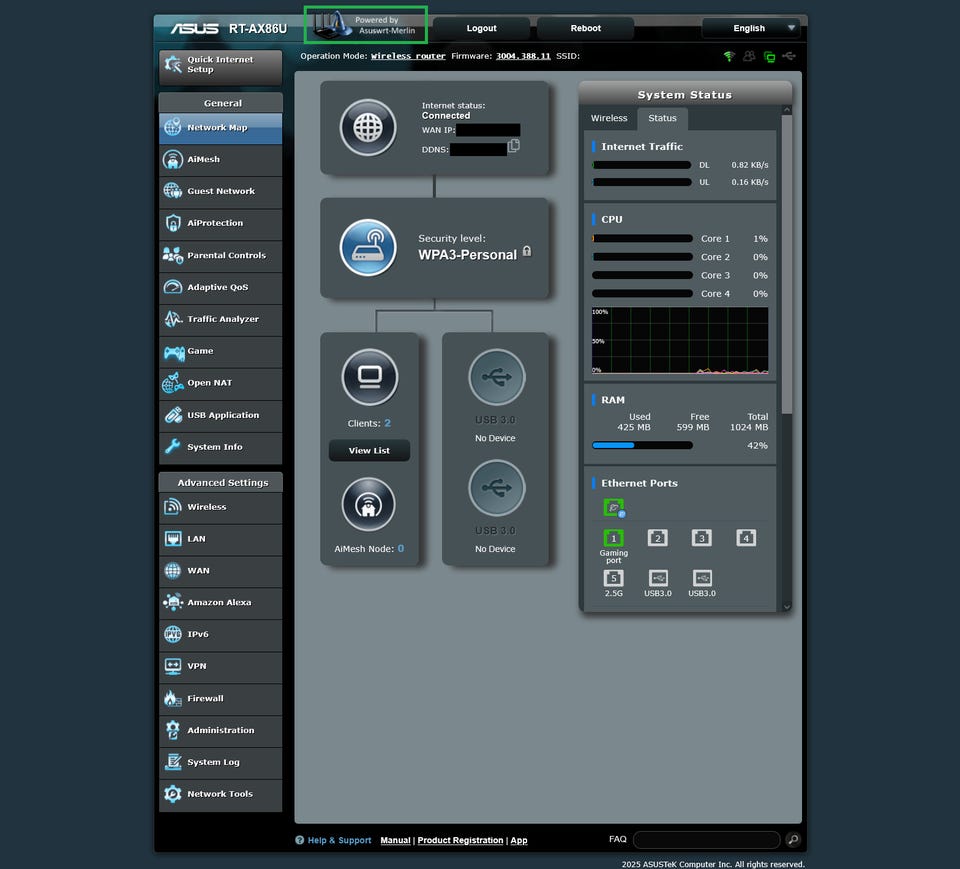This screenshot has width=960, height=869.
Task: Open the AiMesh Node icon
Action: pyautogui.click(x=369, y=503)
